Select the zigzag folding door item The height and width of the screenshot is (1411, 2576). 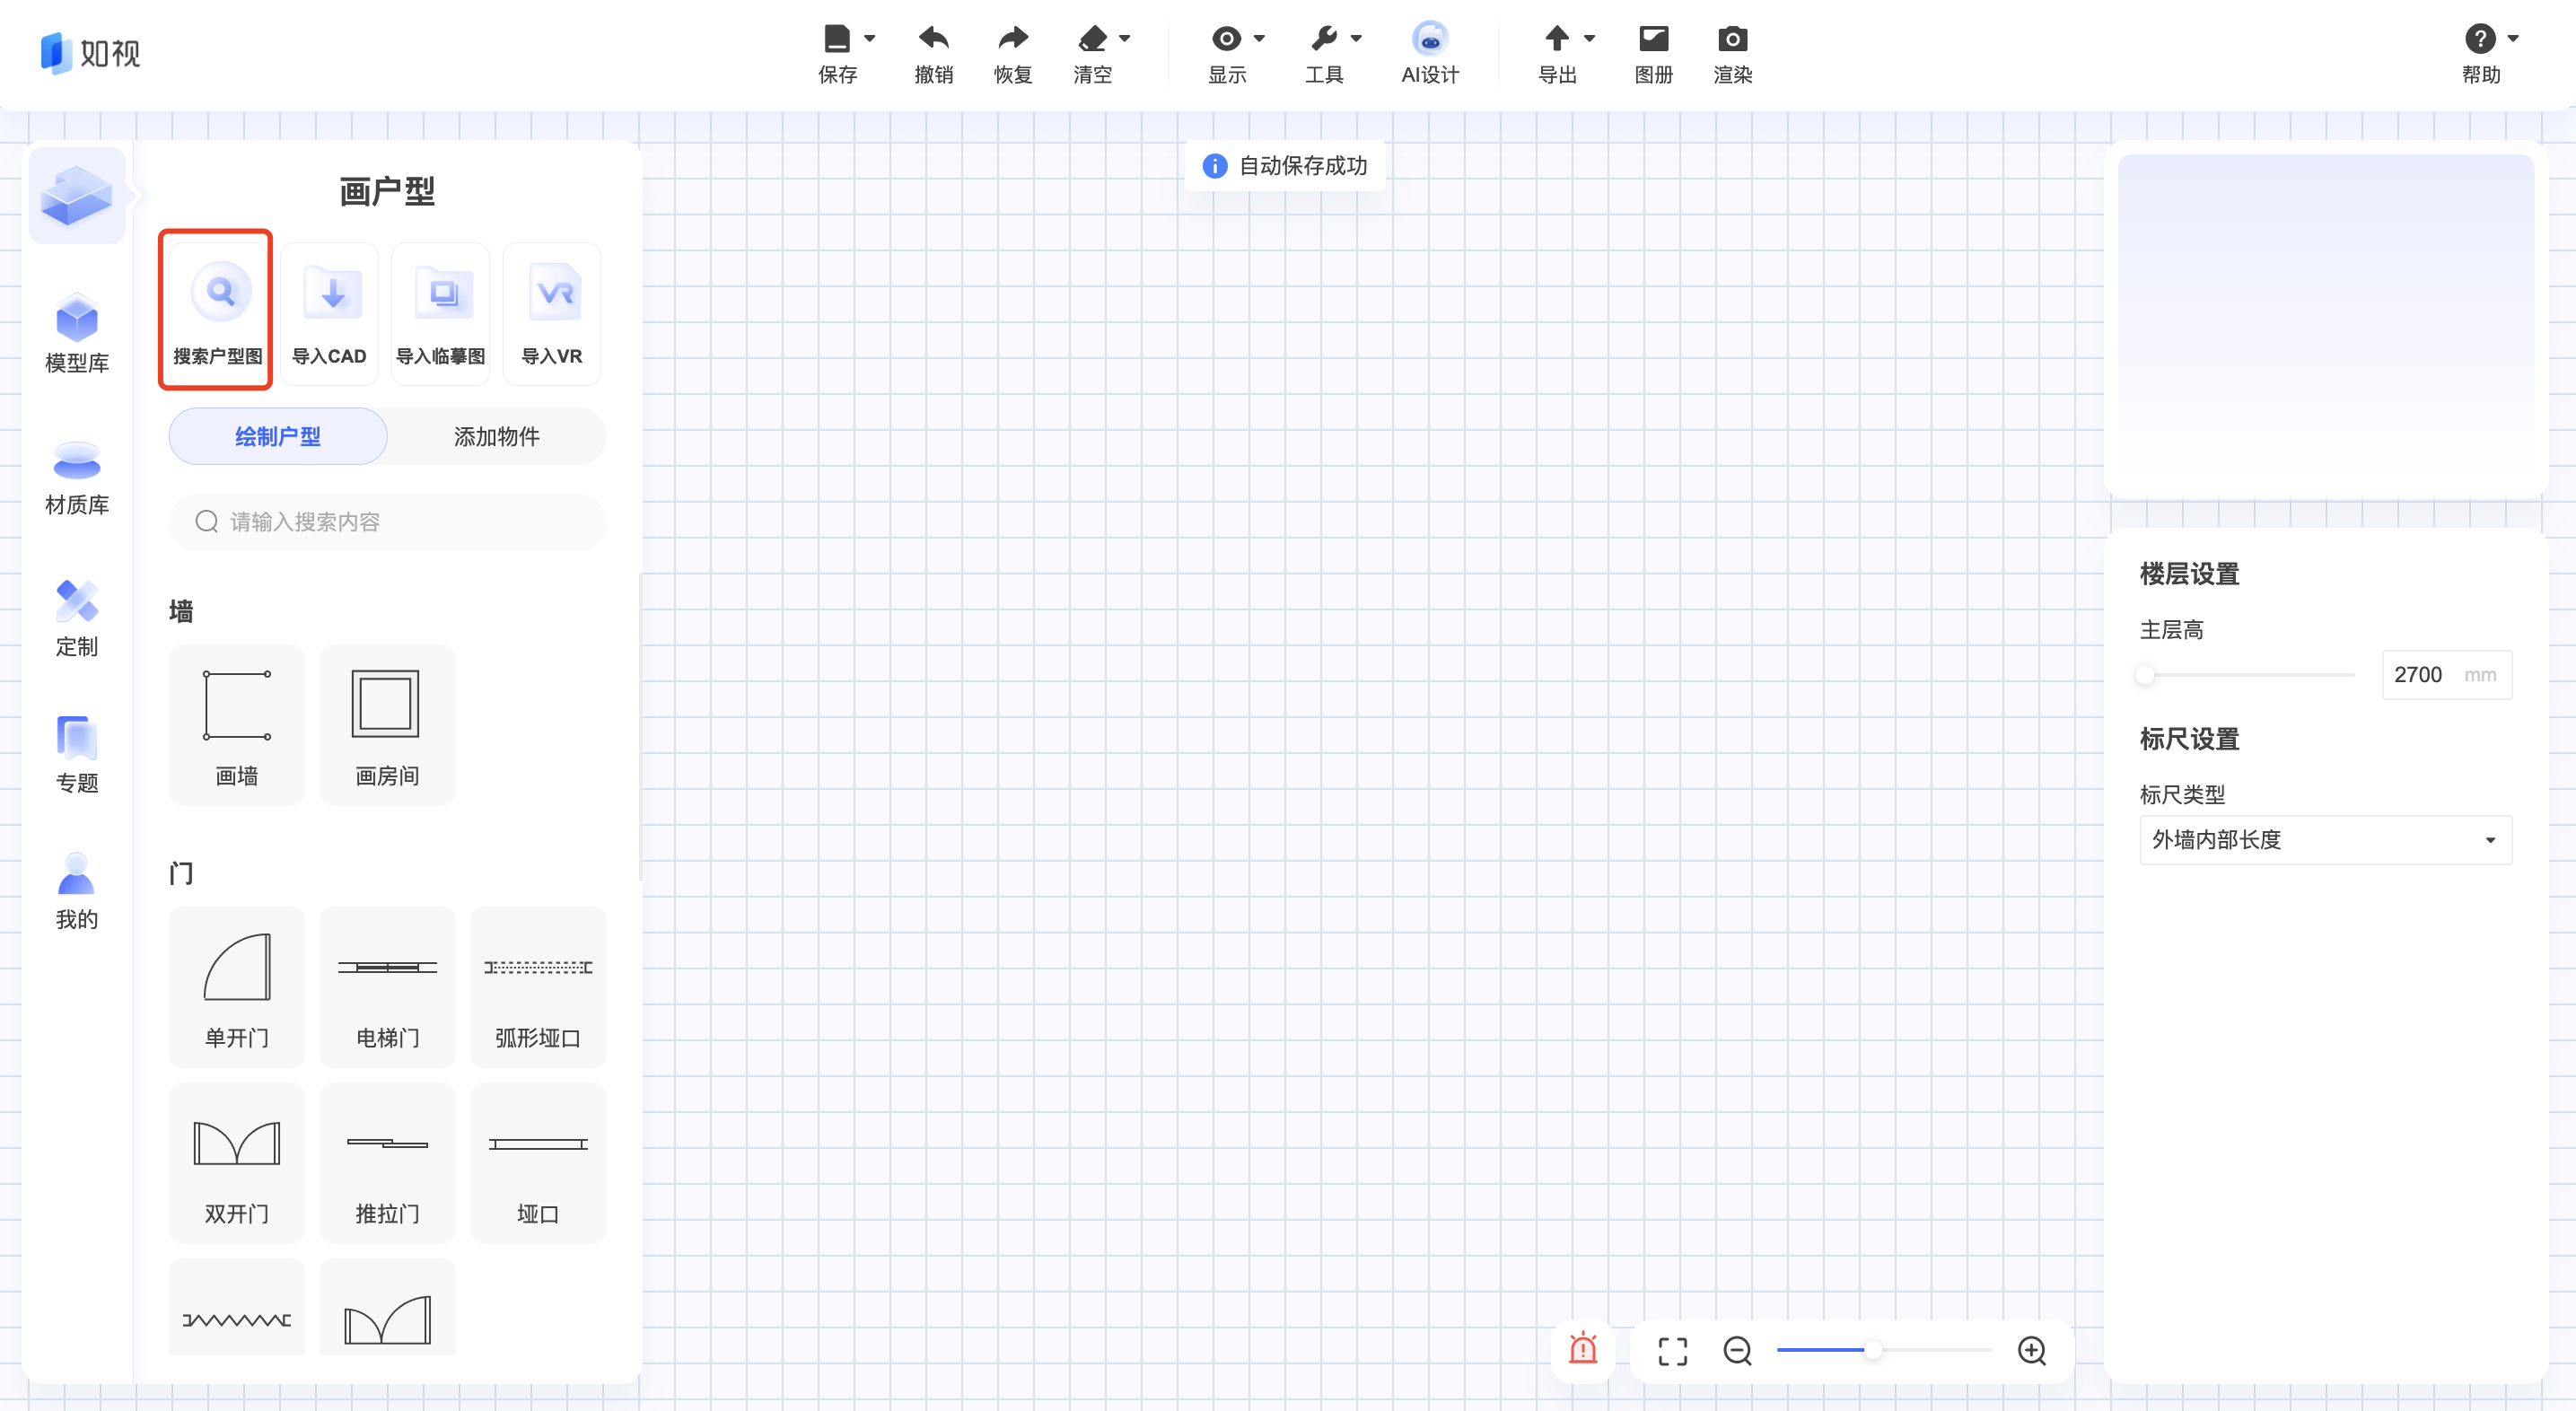237,1308
